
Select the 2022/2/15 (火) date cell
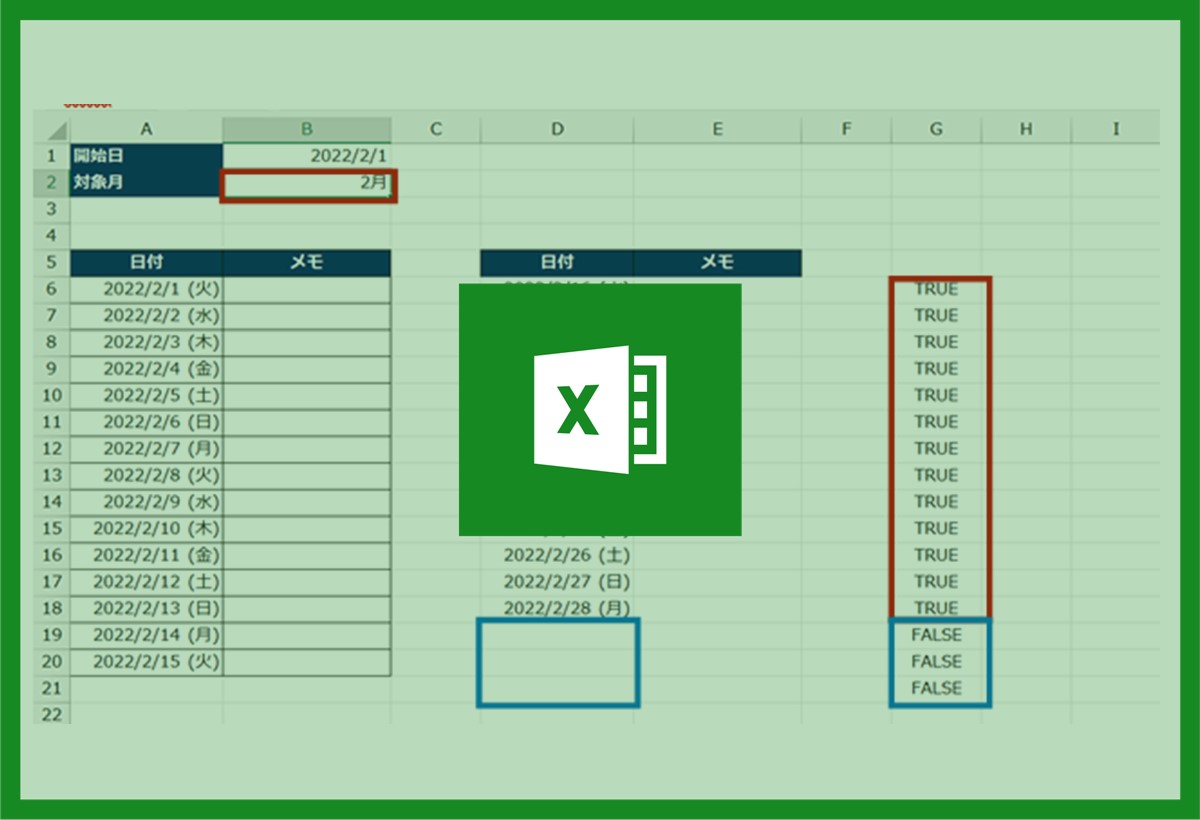pyautogui.click(x=146, y=662)
